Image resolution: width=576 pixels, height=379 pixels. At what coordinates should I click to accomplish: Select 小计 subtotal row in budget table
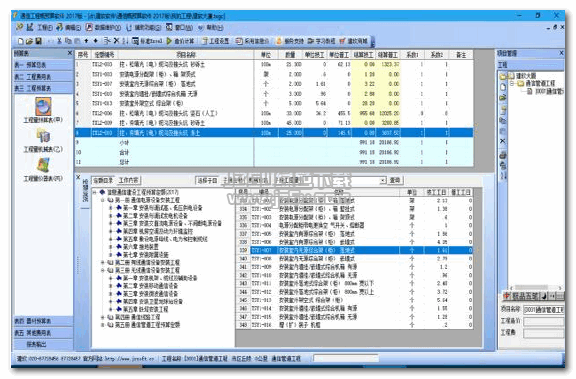(x=274, y=142)
